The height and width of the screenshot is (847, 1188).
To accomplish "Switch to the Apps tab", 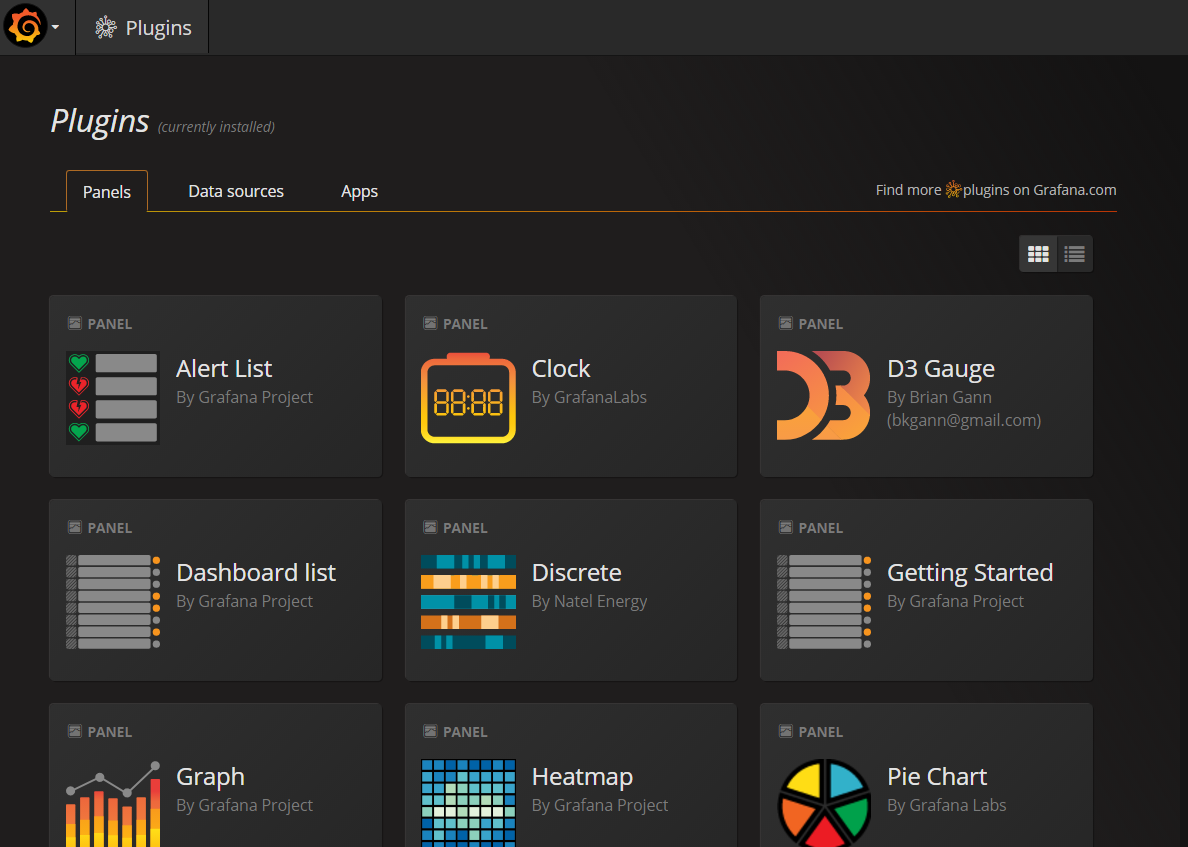I will click(359, 191).
